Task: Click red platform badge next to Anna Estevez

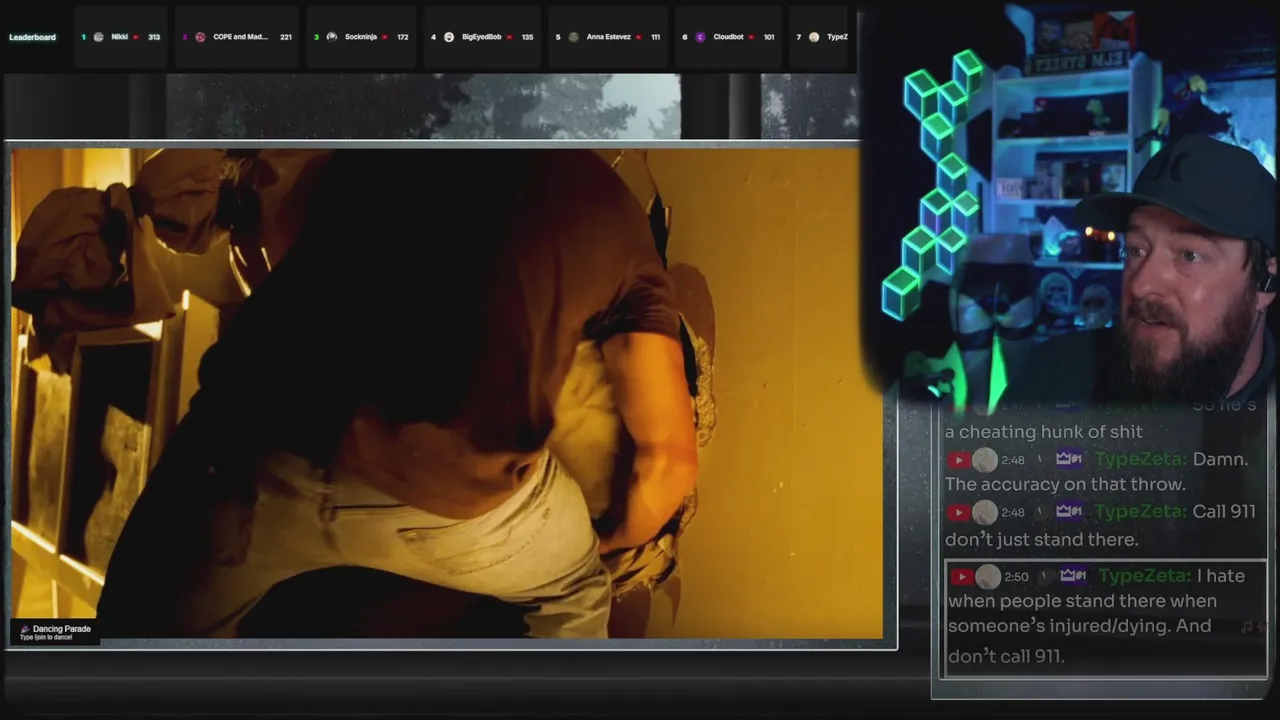Action: 638,37
